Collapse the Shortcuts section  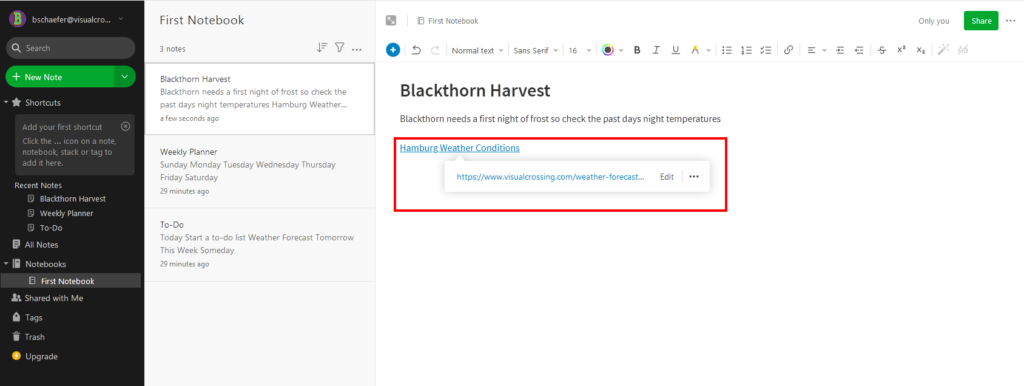(7, 103)
